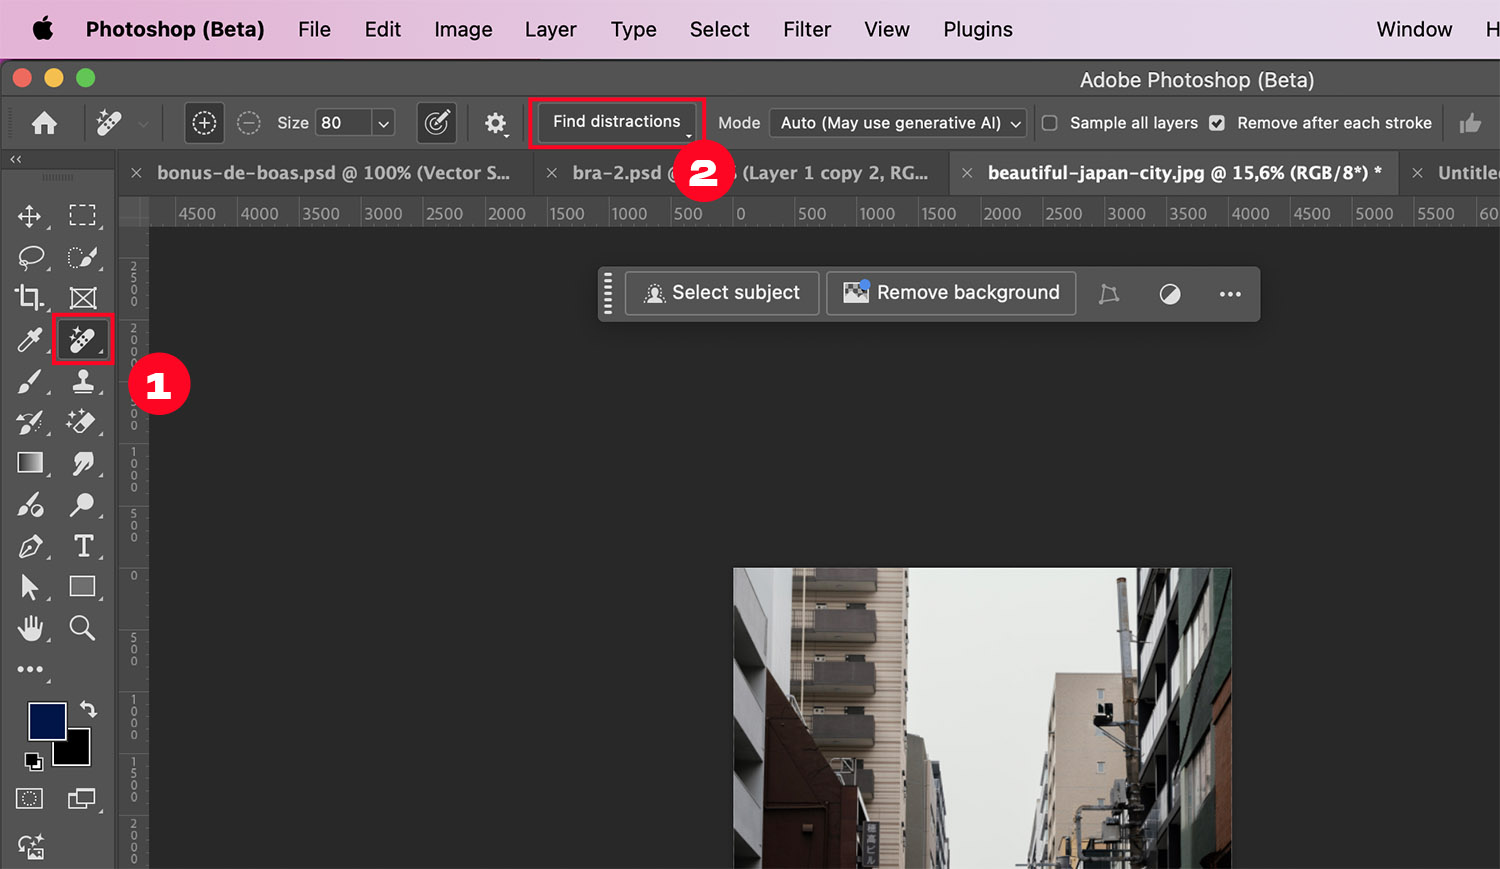Select the Frame tool
The image size is (1500, 869).
(x=82, y=298)
